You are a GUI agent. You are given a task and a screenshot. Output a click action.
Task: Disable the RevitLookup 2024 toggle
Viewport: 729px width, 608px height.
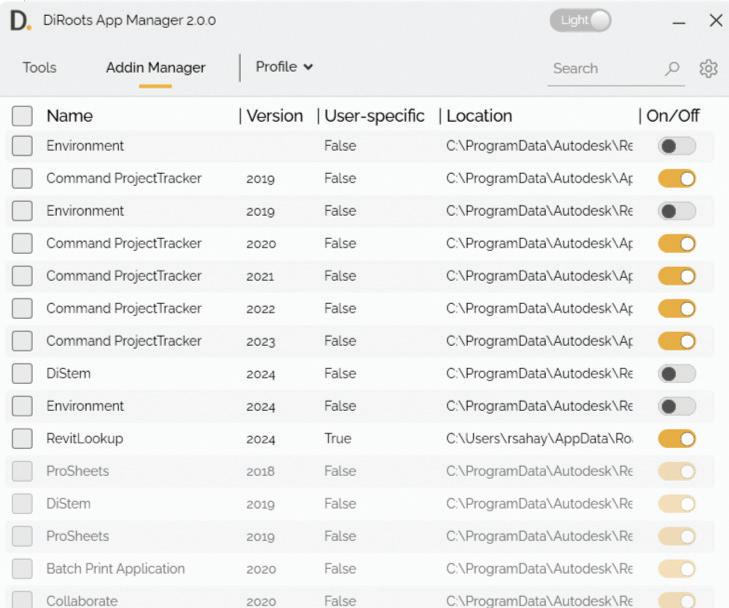click(x=677, y=439)
